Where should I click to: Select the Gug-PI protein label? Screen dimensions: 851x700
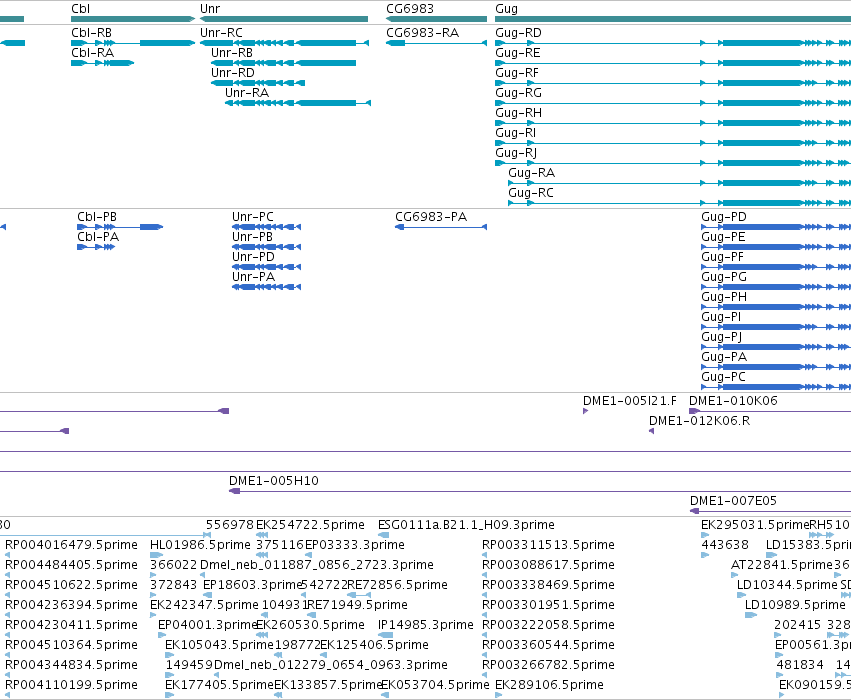coord(721,318)
